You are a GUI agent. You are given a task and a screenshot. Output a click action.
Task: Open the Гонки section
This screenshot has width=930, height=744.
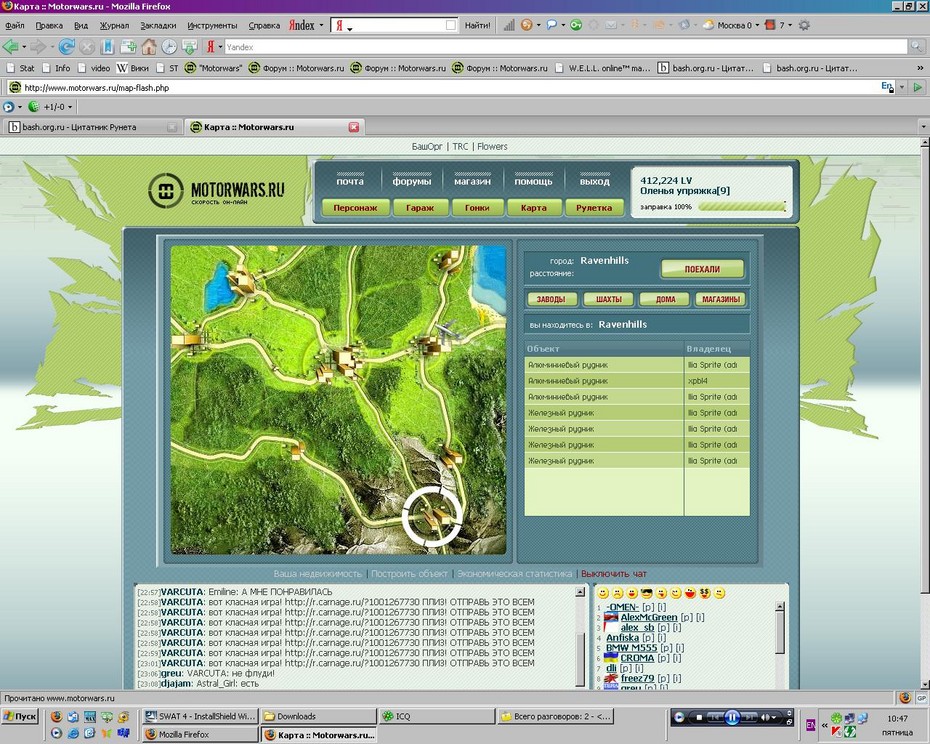click(477, 208)
